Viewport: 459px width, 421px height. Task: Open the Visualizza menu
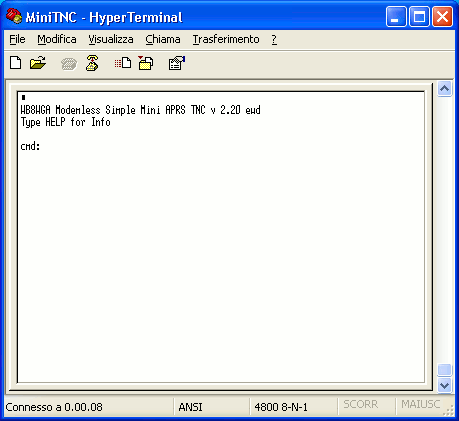tap(111, 39)
